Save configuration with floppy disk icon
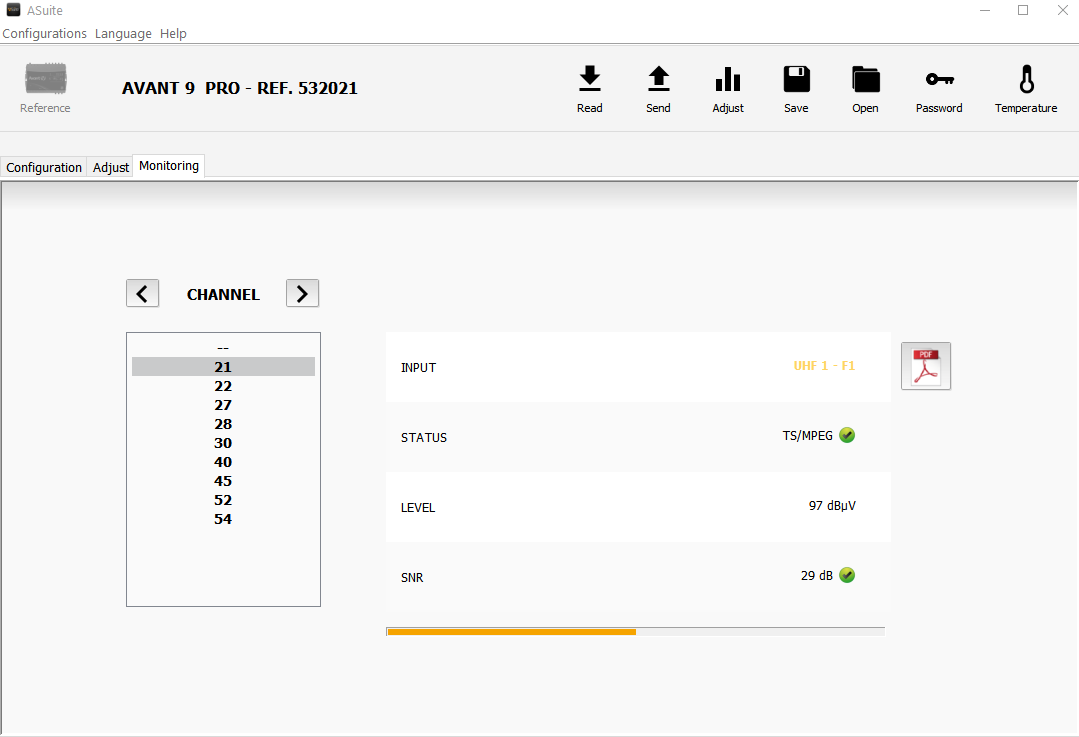Viewport: 1079px width, 737px height. pos(796,78)
